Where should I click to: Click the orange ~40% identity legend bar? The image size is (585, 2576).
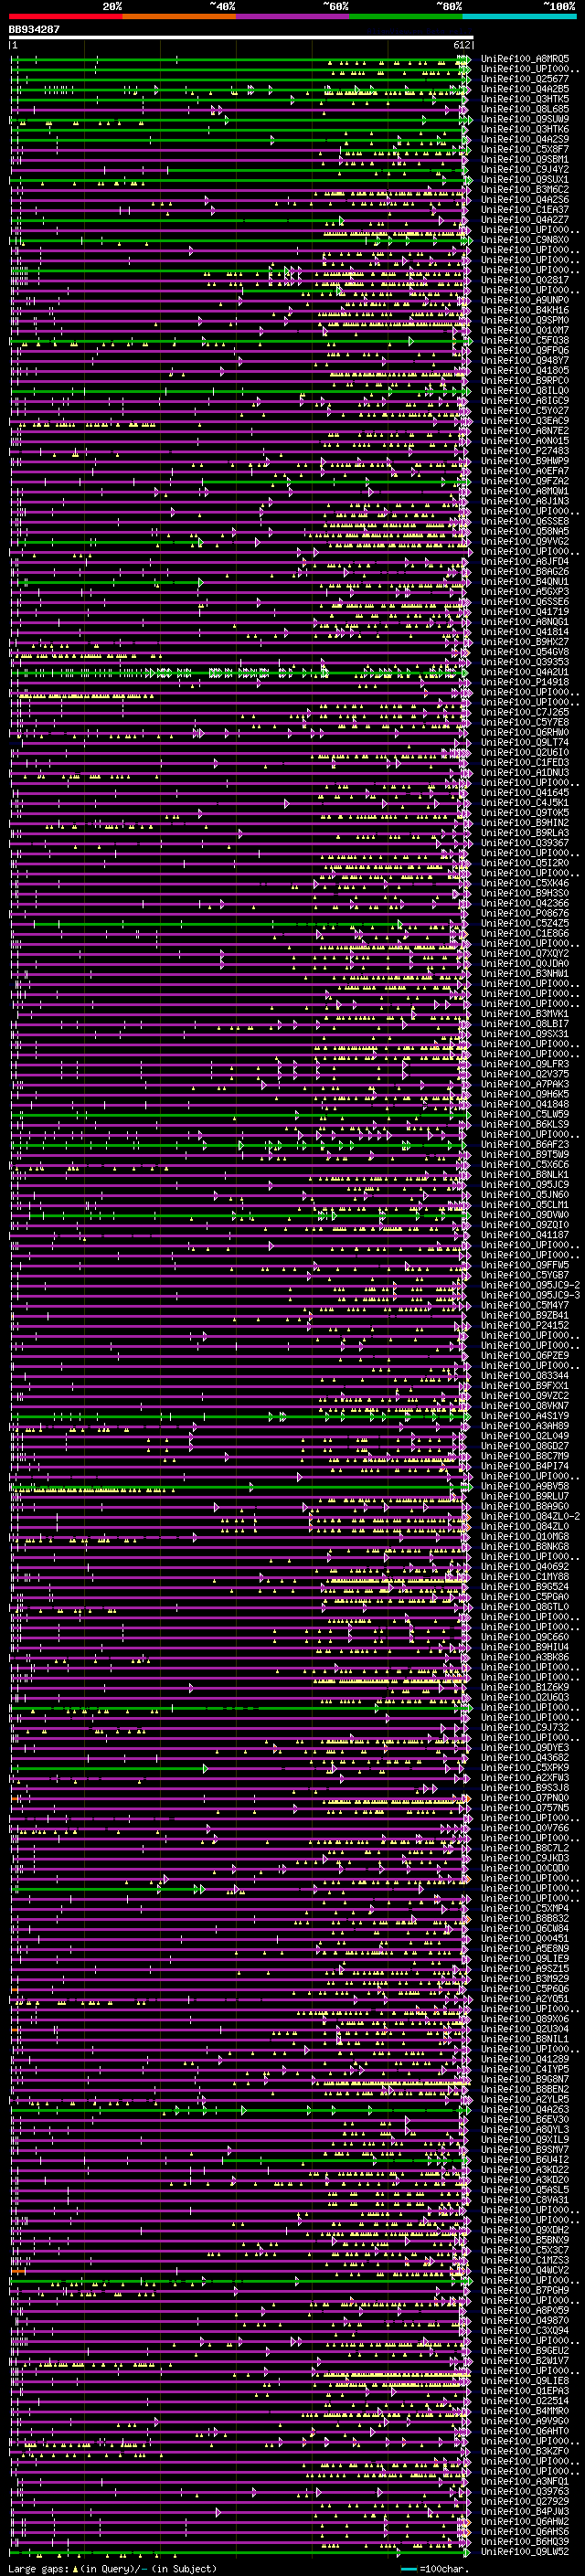pyautogui.click(x=179, y=16)
